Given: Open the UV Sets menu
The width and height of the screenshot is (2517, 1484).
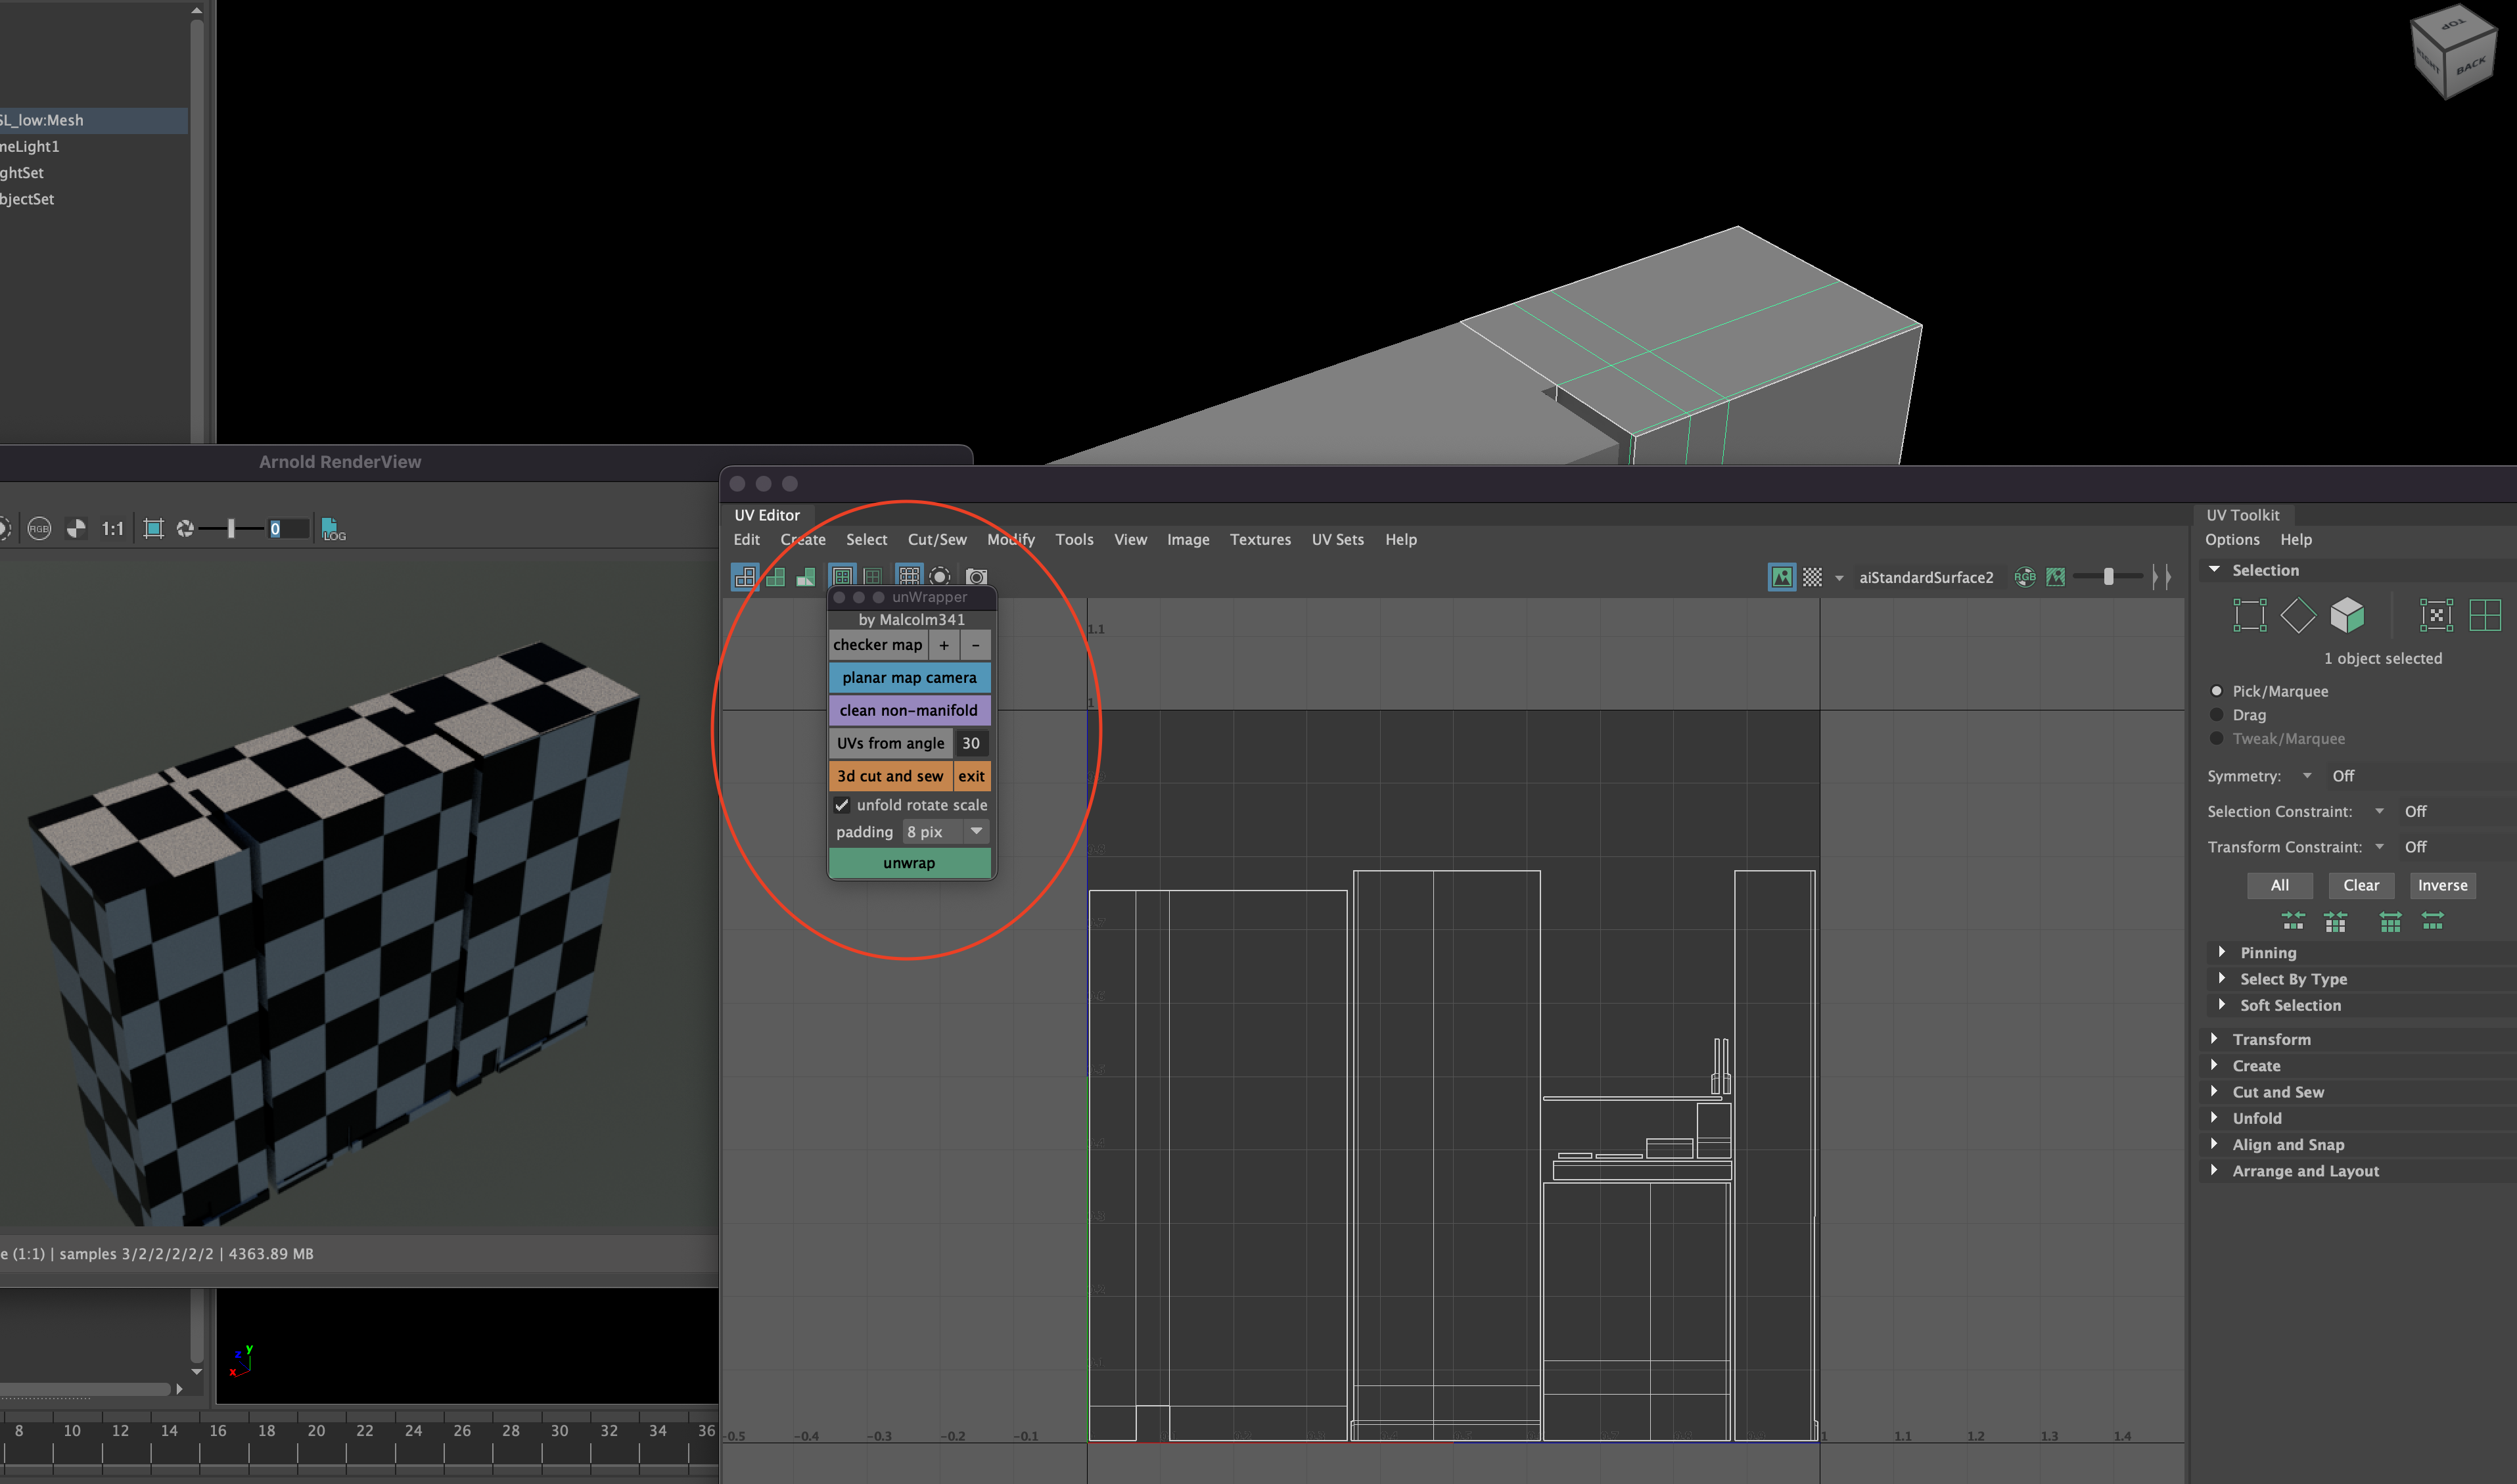Looking at the screenshot, I should [x=1337, y=539].
